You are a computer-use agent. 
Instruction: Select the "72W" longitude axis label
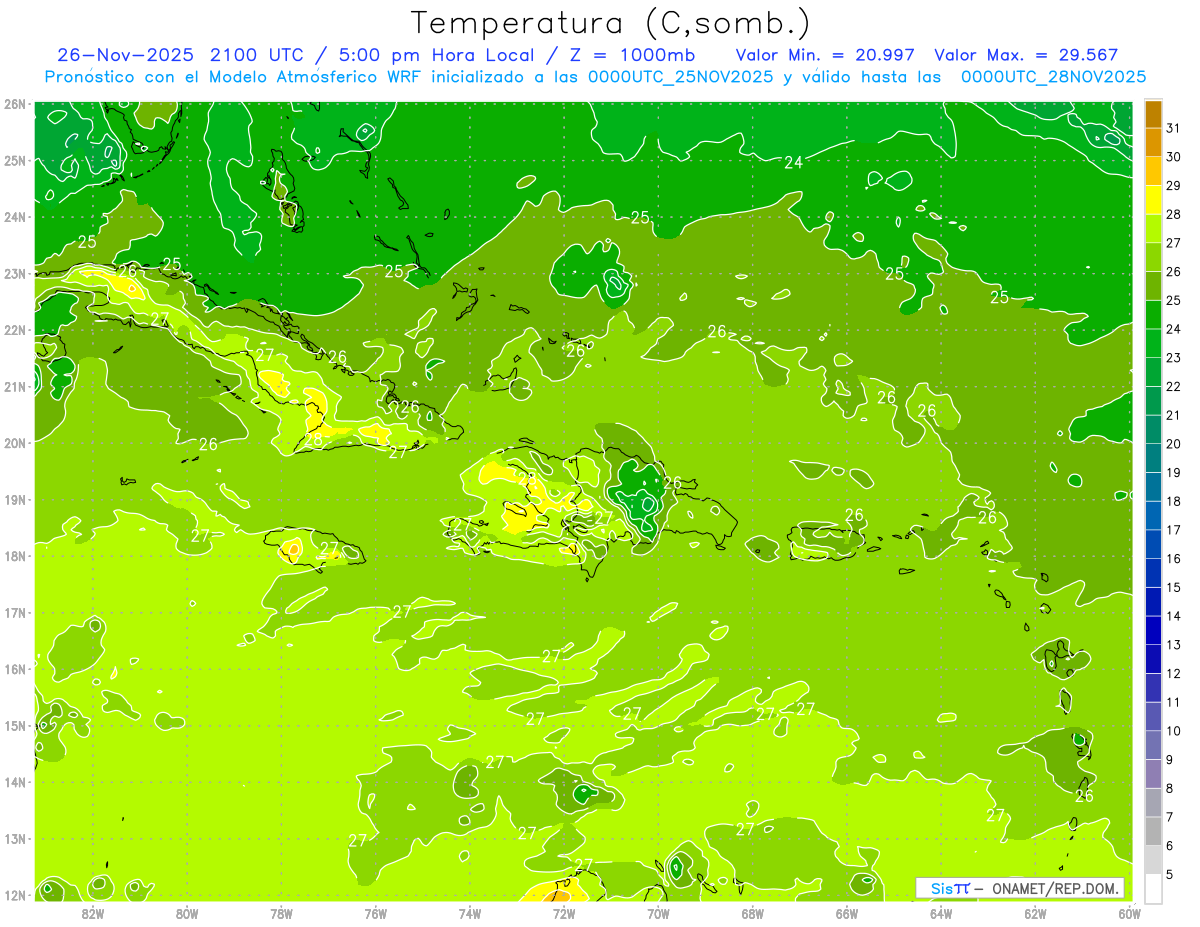pyautogui.click(x=564, y=913)
